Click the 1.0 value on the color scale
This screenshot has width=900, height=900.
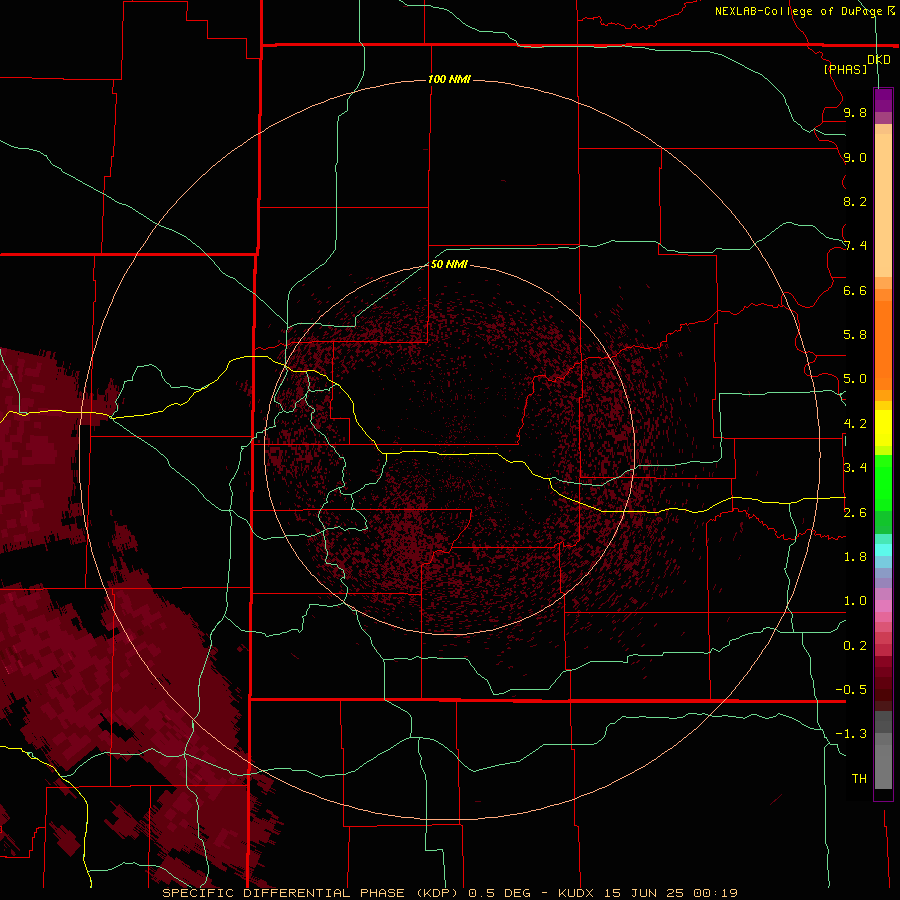pyautogui.click(x=855, y=601)
